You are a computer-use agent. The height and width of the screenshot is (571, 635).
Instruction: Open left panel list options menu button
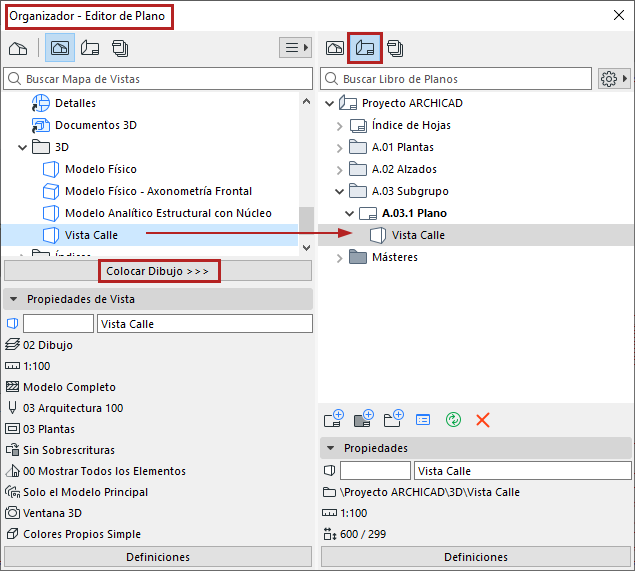295,48
